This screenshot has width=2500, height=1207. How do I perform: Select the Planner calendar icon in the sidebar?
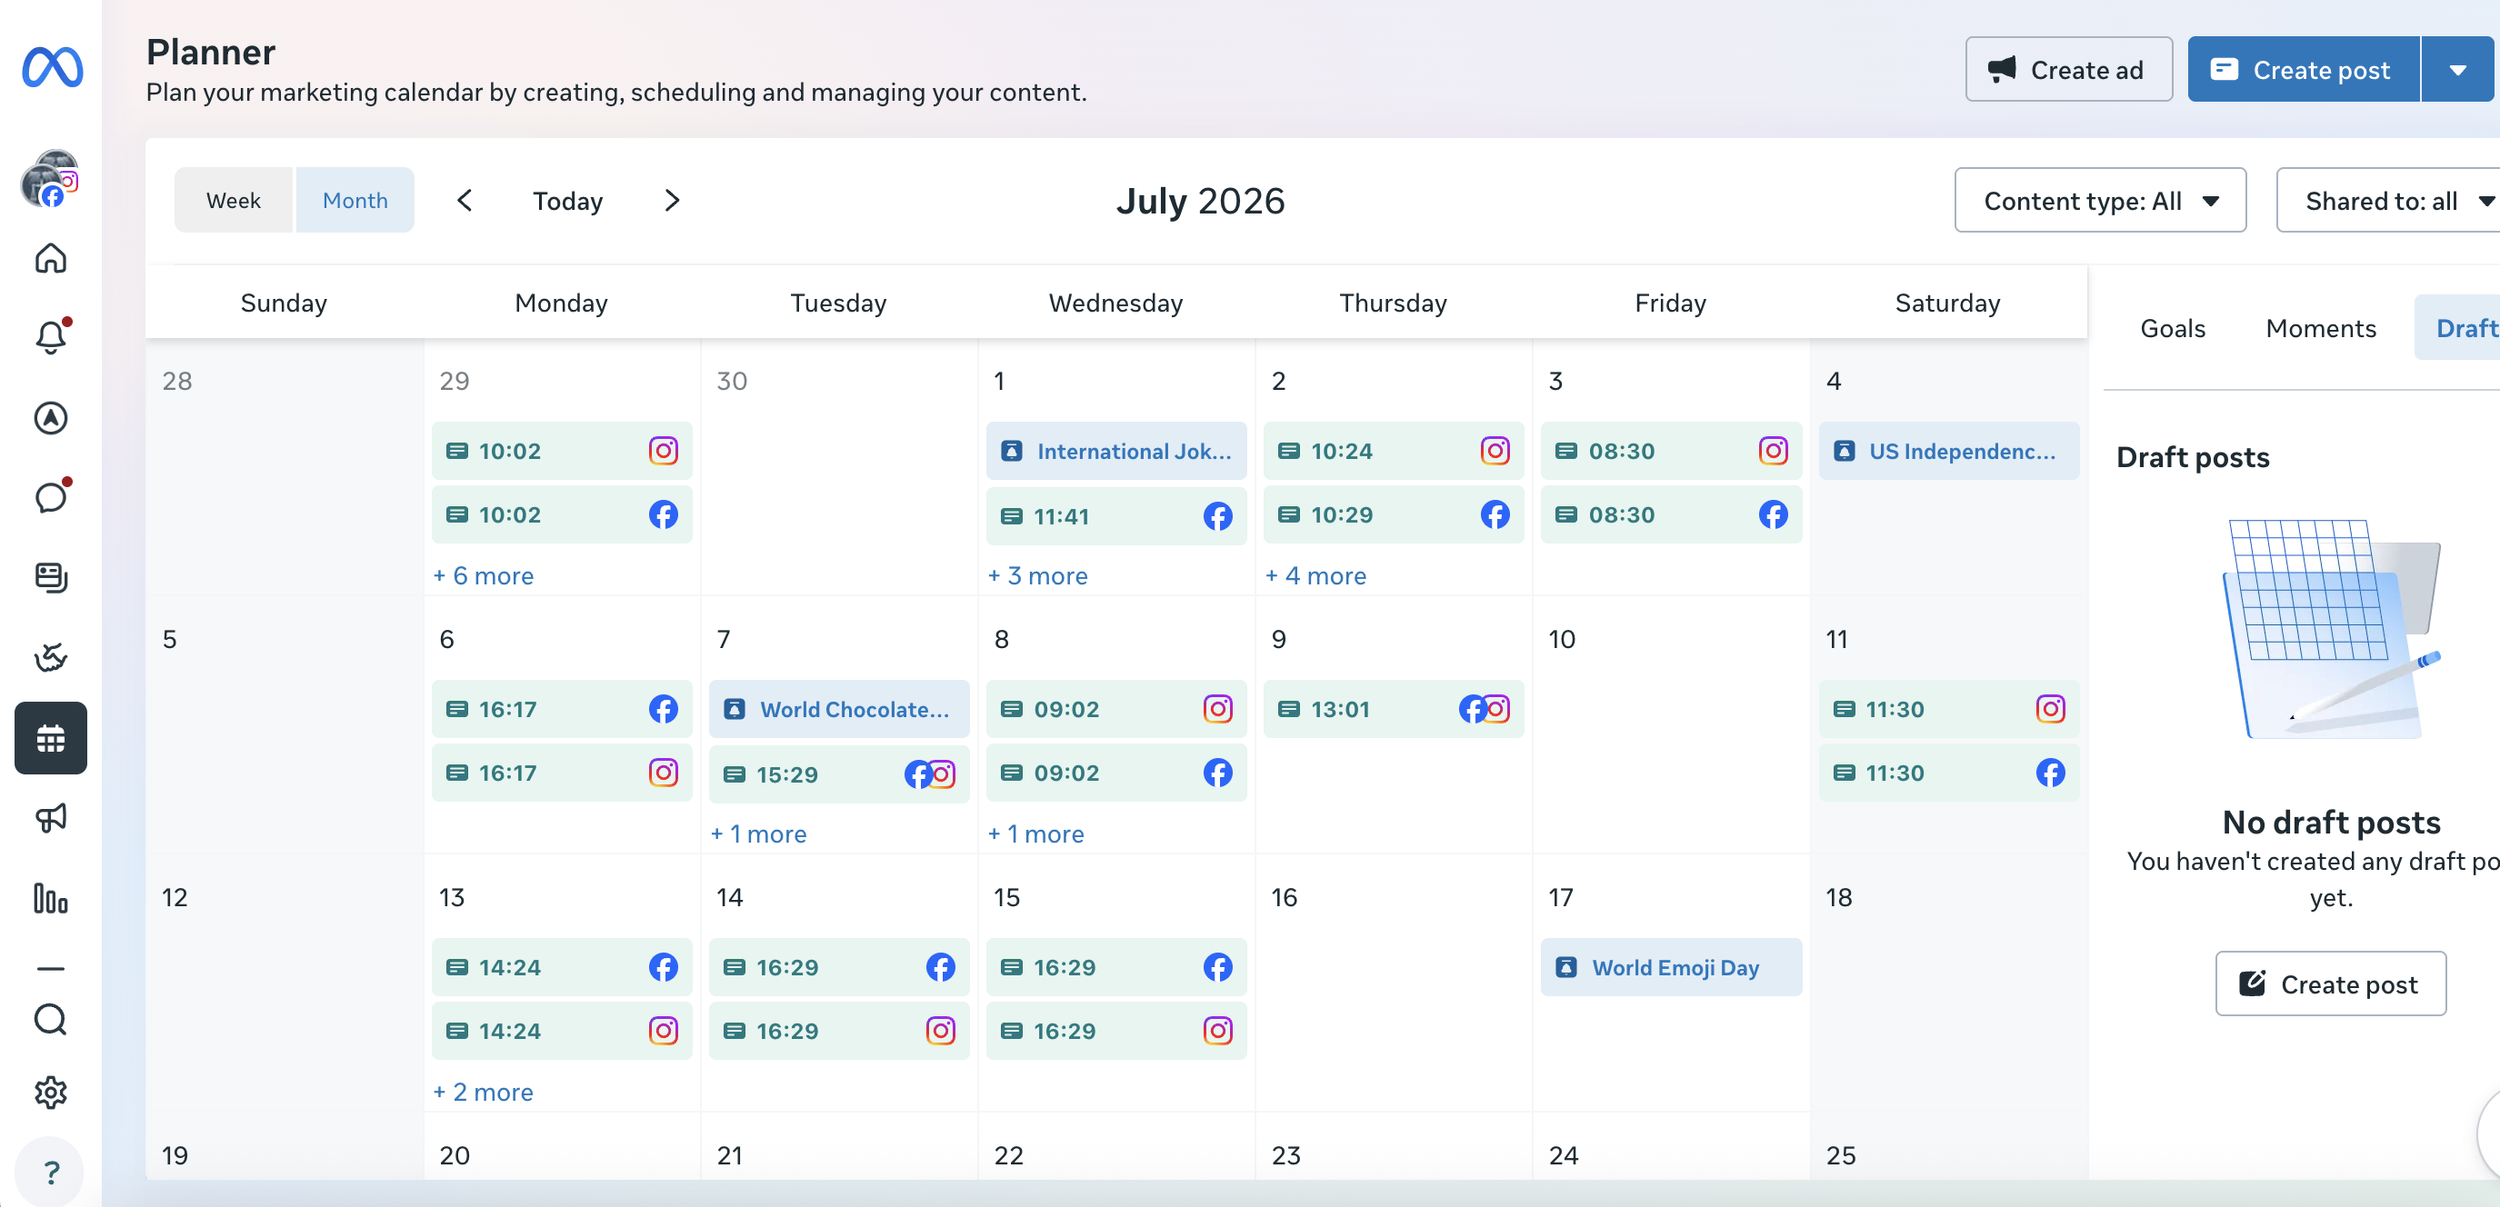click(51, 738)
